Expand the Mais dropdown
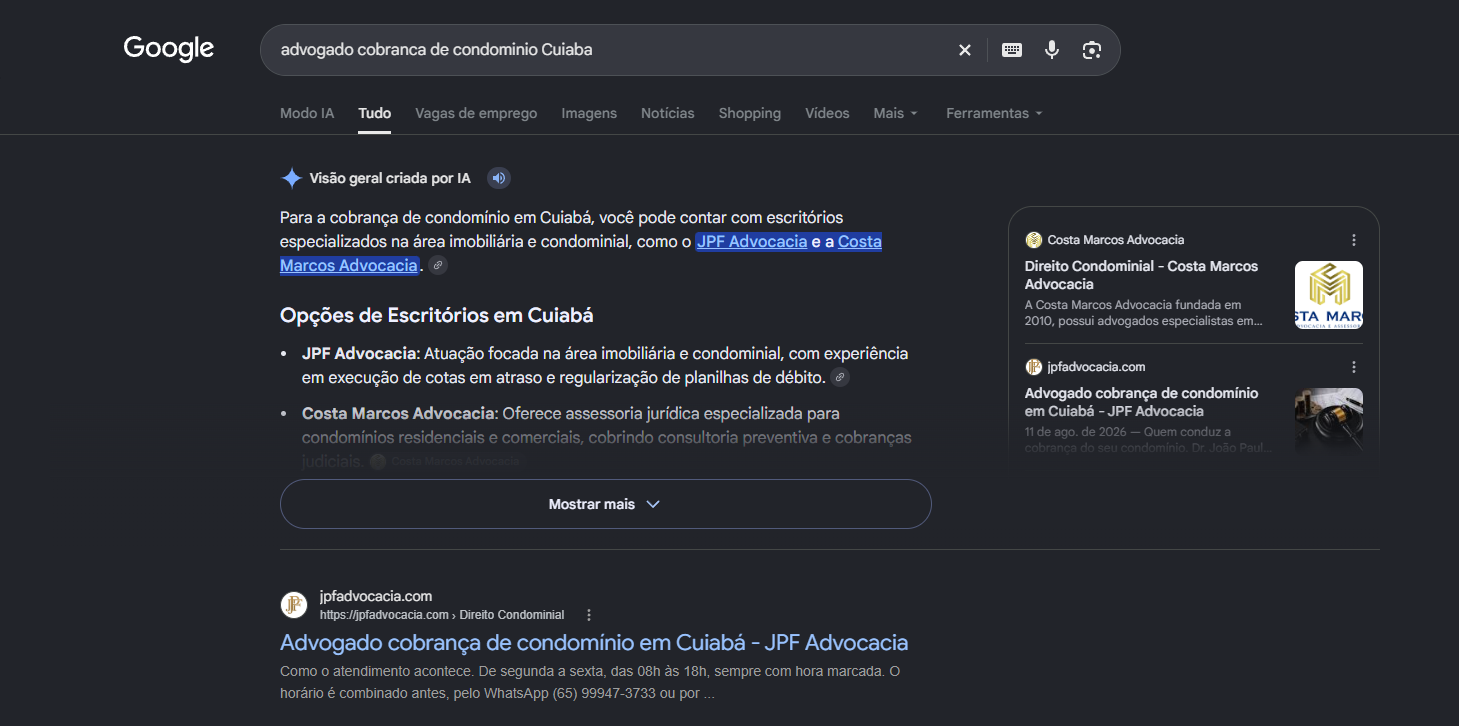This screenshot has width=1459, height=726. coord(895,113)
